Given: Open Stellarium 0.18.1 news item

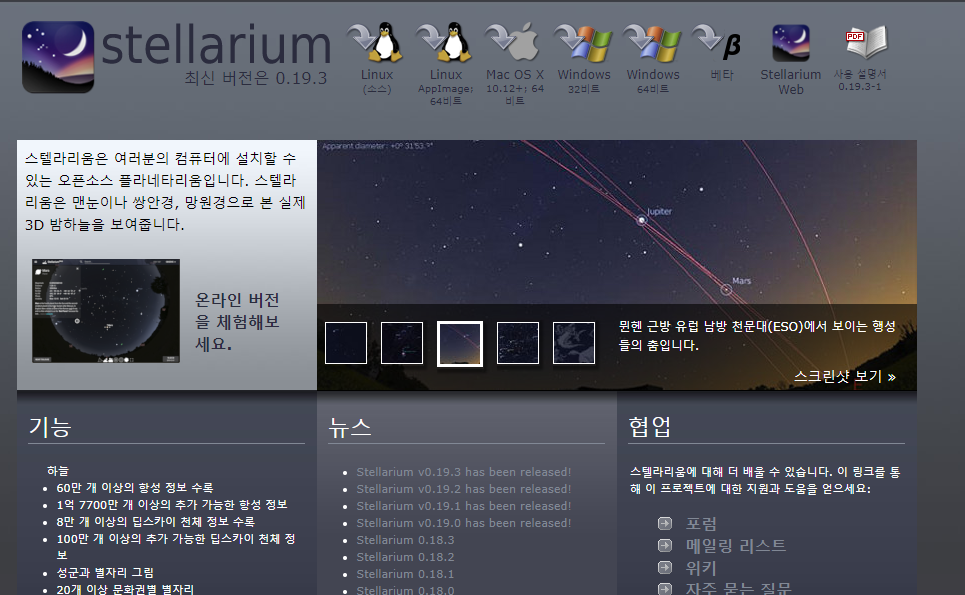Looking at the screenshot, I should (x=405, y=574).
